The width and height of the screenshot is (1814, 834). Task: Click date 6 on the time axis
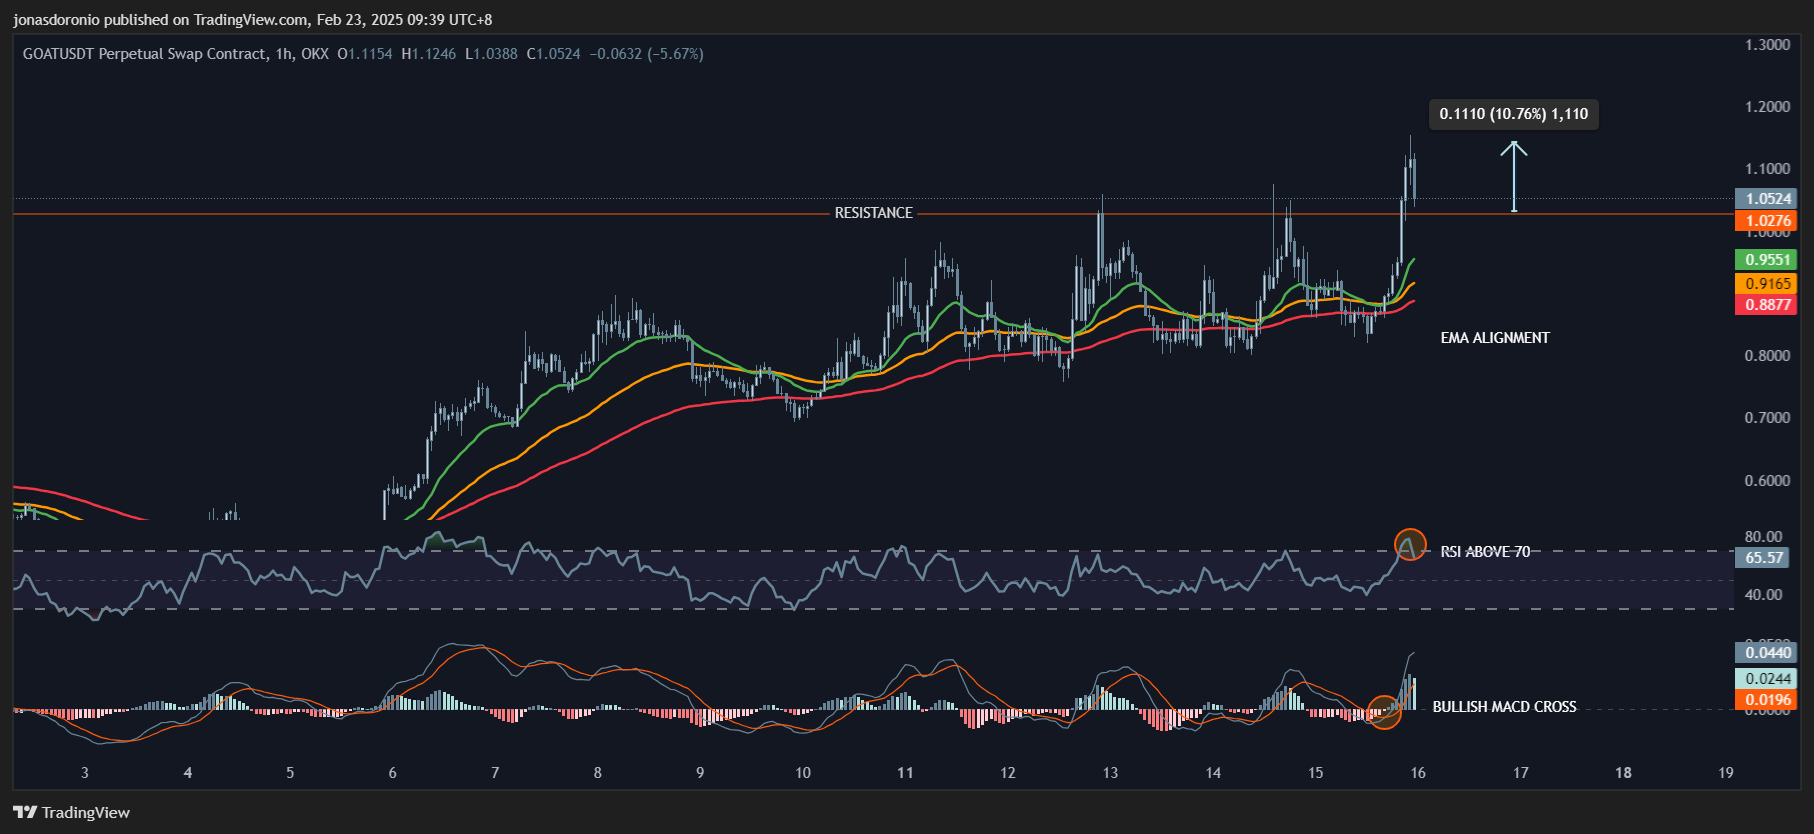point(393,773)
